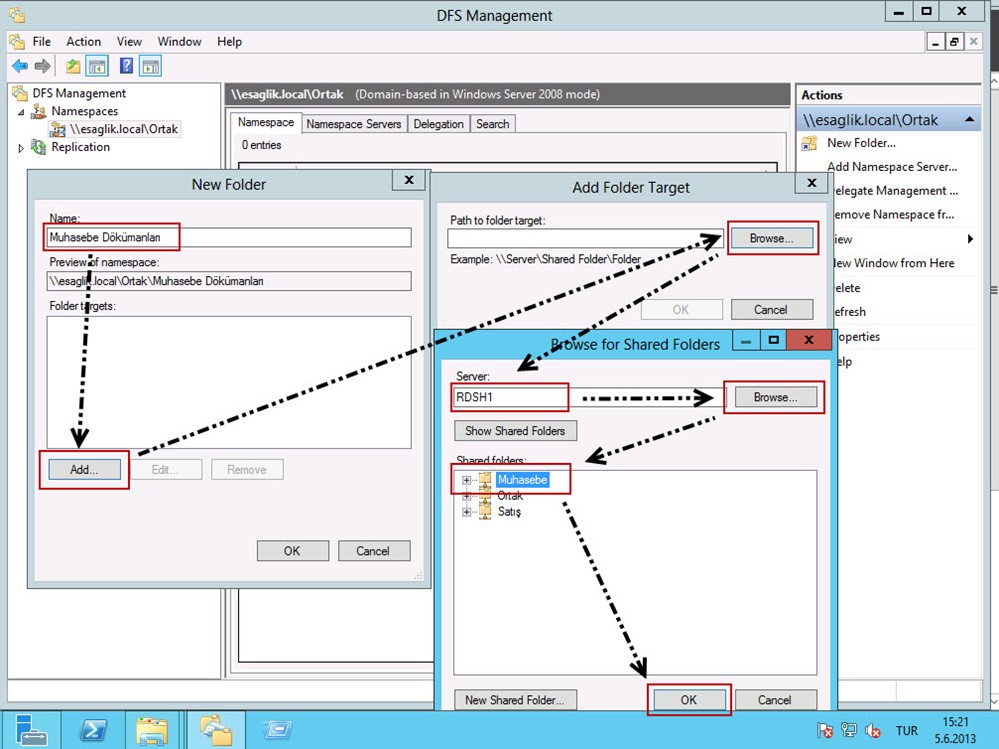Click OK in Browse for Shared Folders

tap(689, 700)
